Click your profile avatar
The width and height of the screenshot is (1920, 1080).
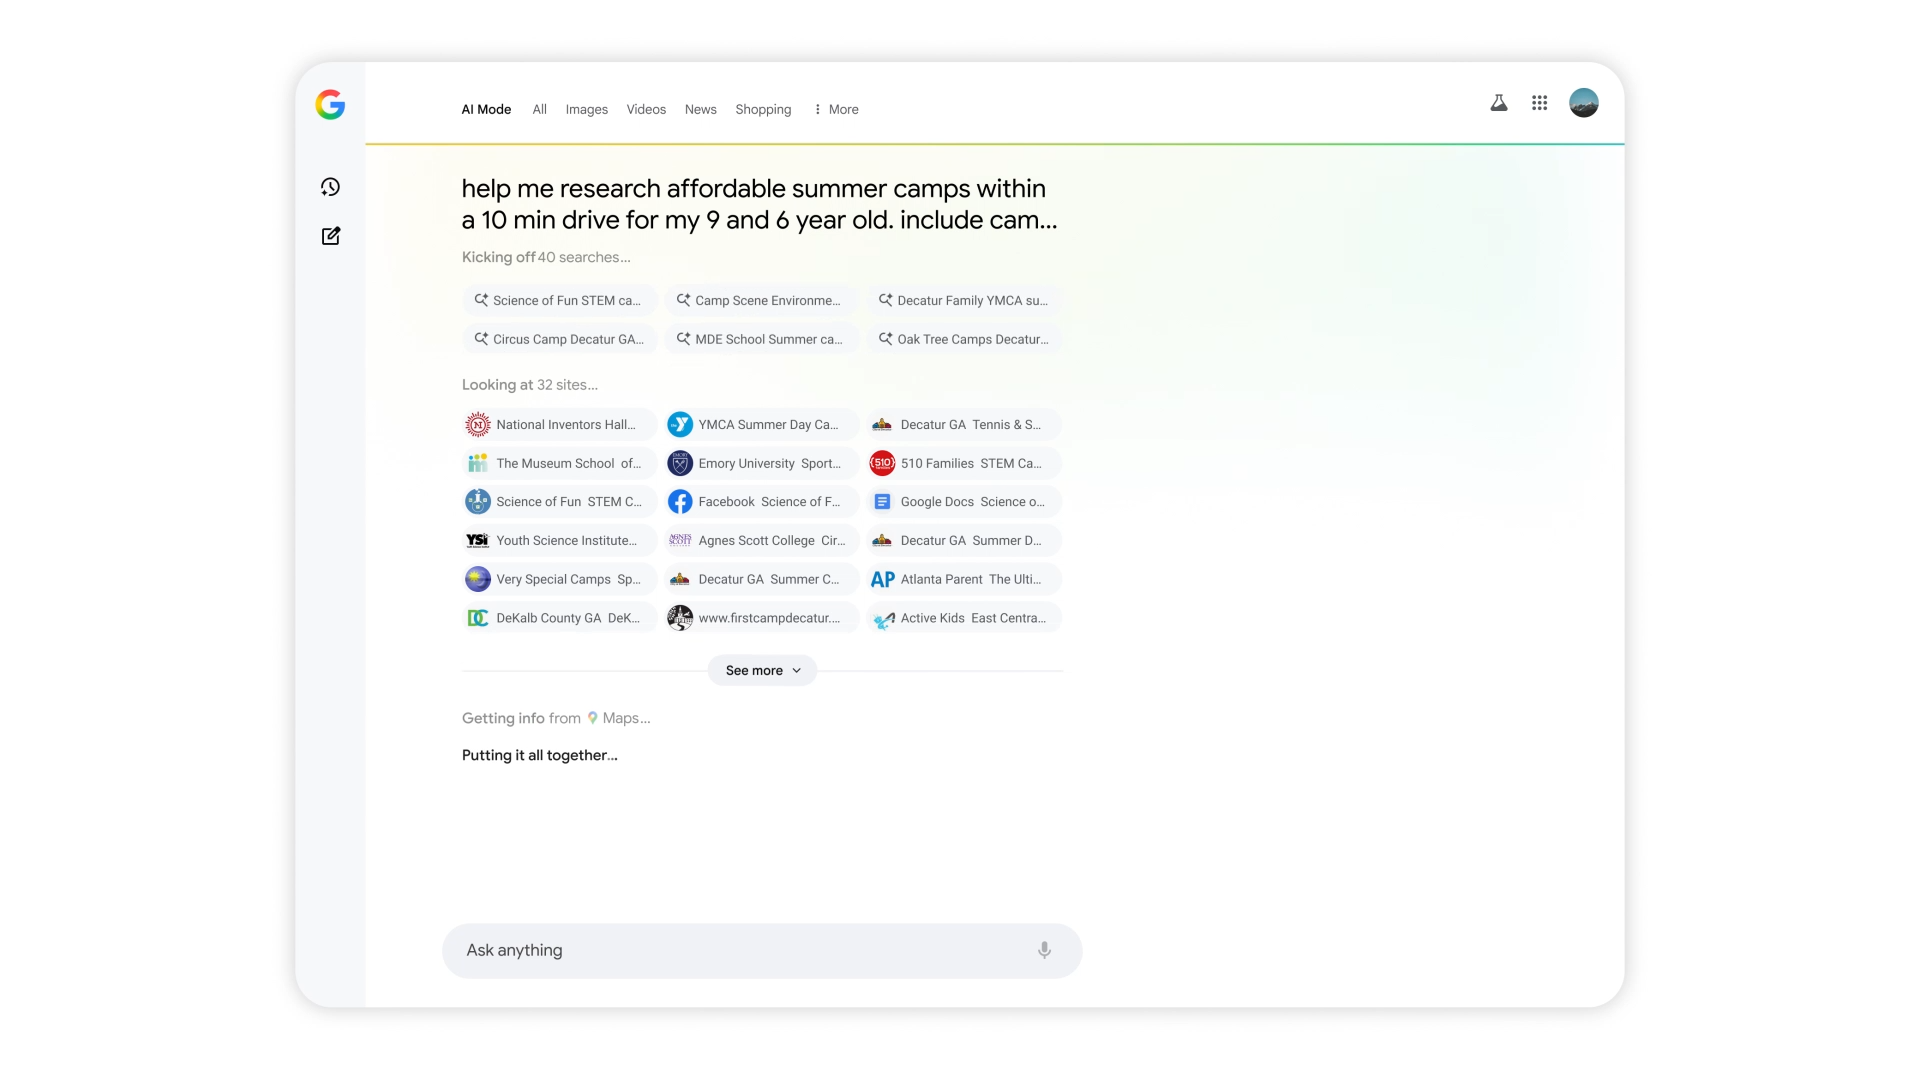(1583, 102)
